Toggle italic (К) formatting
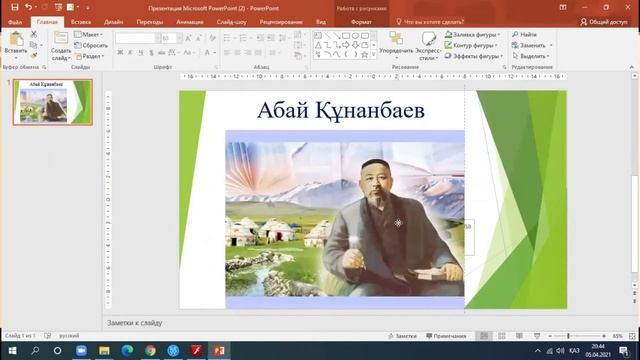640x360 pixels. point(130,53)
